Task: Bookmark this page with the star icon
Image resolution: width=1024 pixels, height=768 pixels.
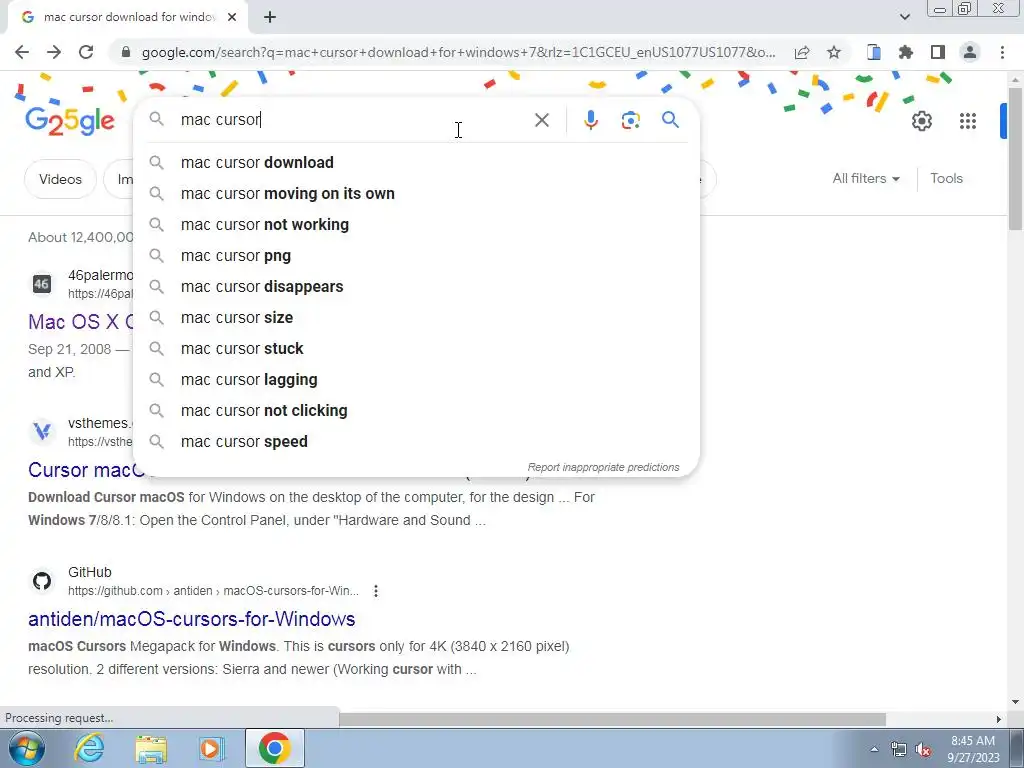Action: [x=833, y=52]
